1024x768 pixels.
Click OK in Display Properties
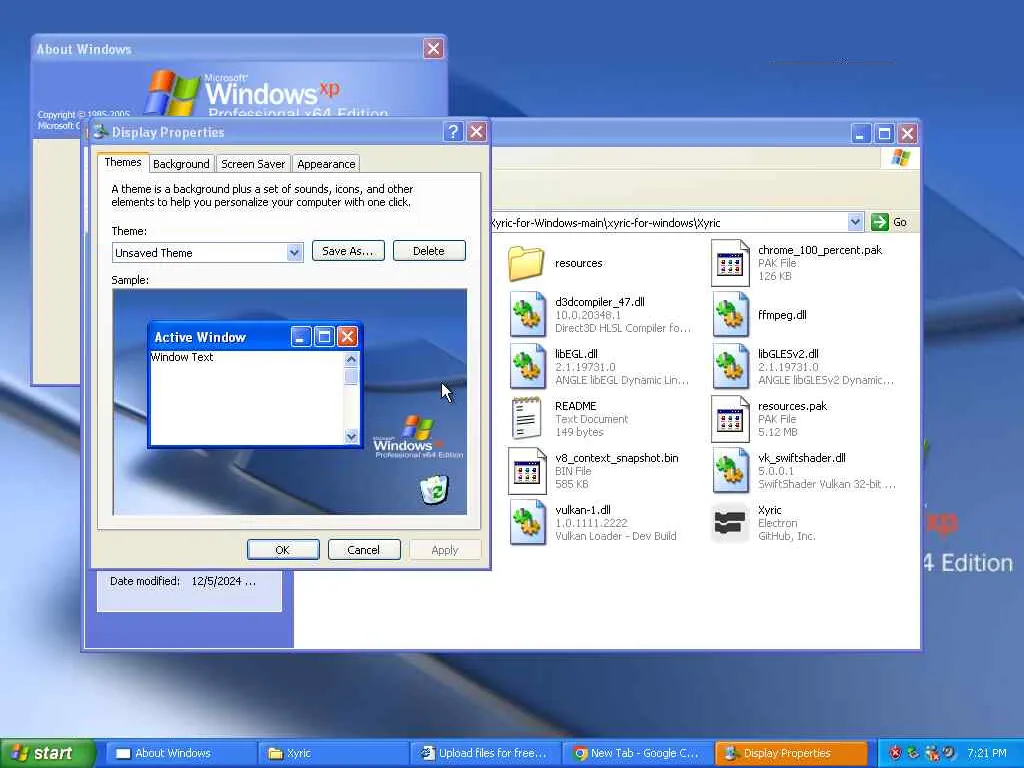click(283, 550)
